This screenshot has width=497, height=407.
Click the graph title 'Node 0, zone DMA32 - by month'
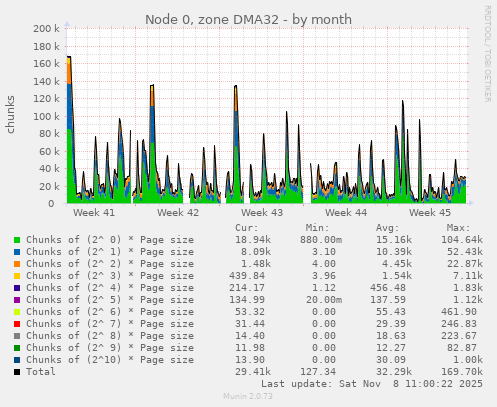click(x=248, y=20)
